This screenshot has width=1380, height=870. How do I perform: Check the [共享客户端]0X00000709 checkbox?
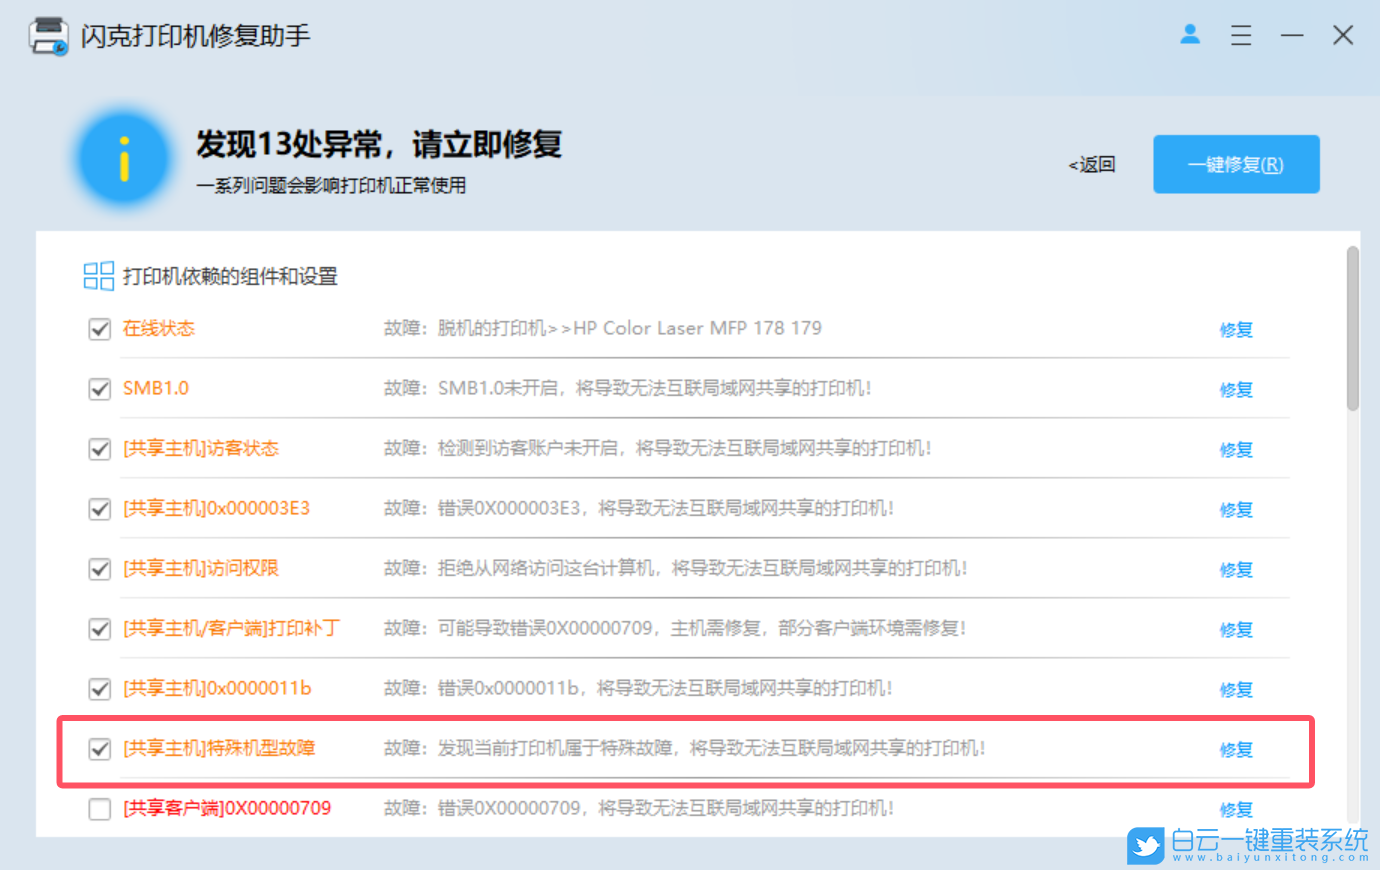point(99,809)
